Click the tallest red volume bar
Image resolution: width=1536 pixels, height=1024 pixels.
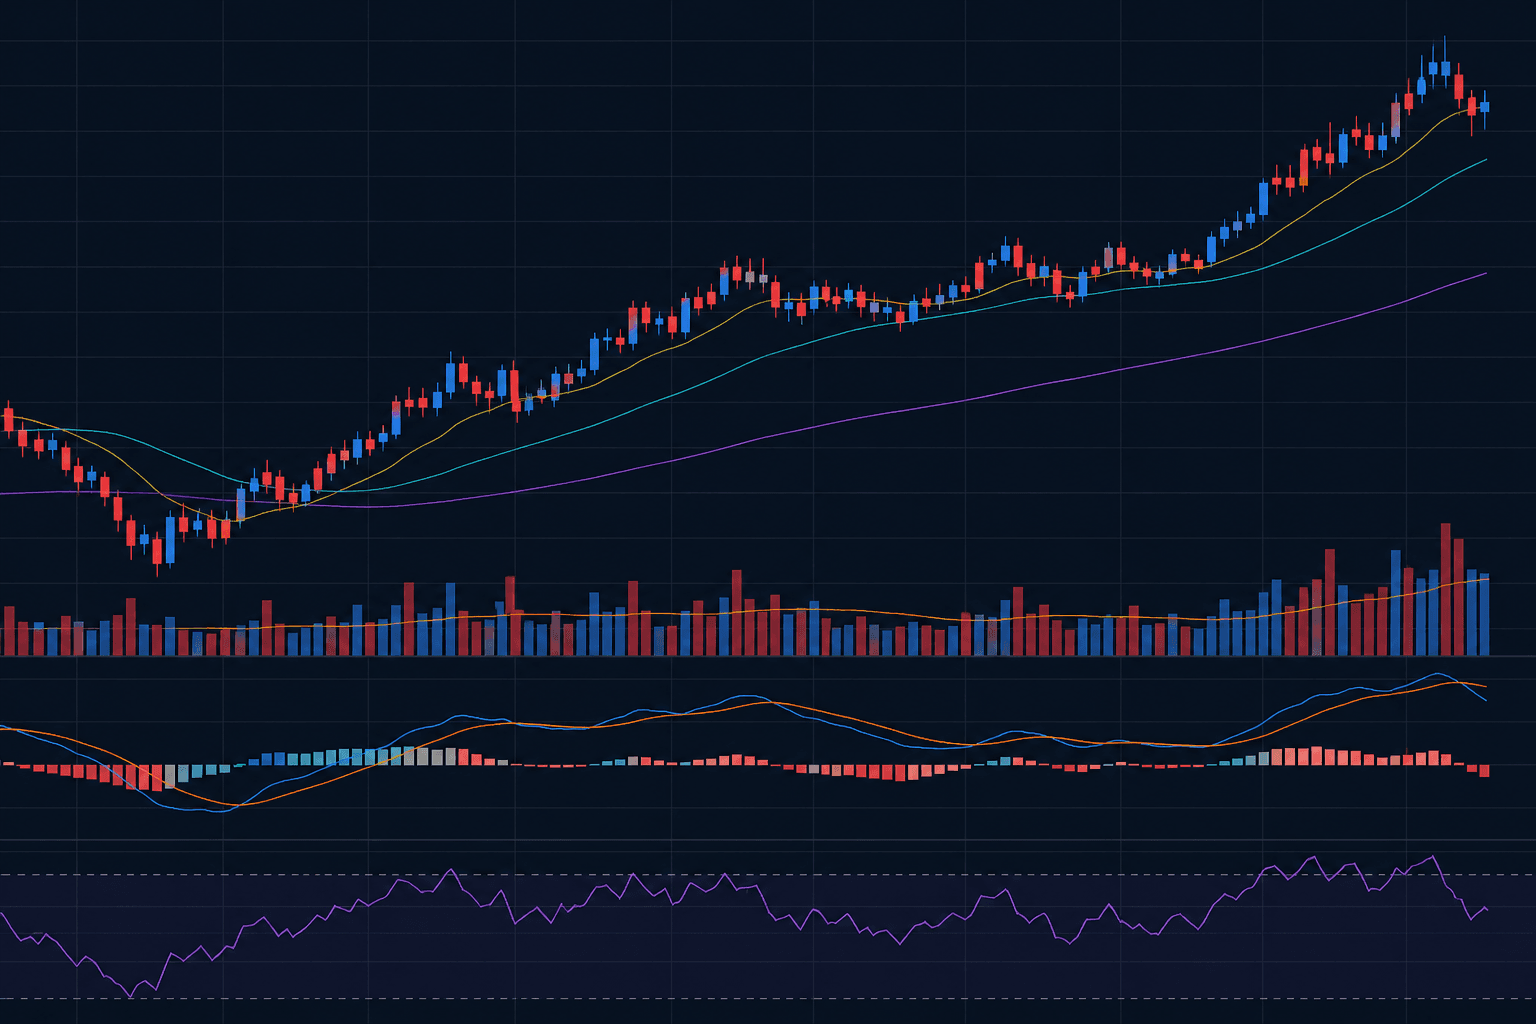click(1445, 590)
